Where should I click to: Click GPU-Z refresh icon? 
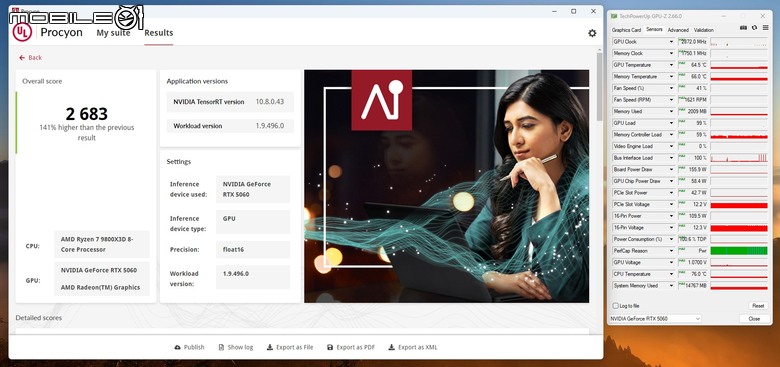(754, 28)
